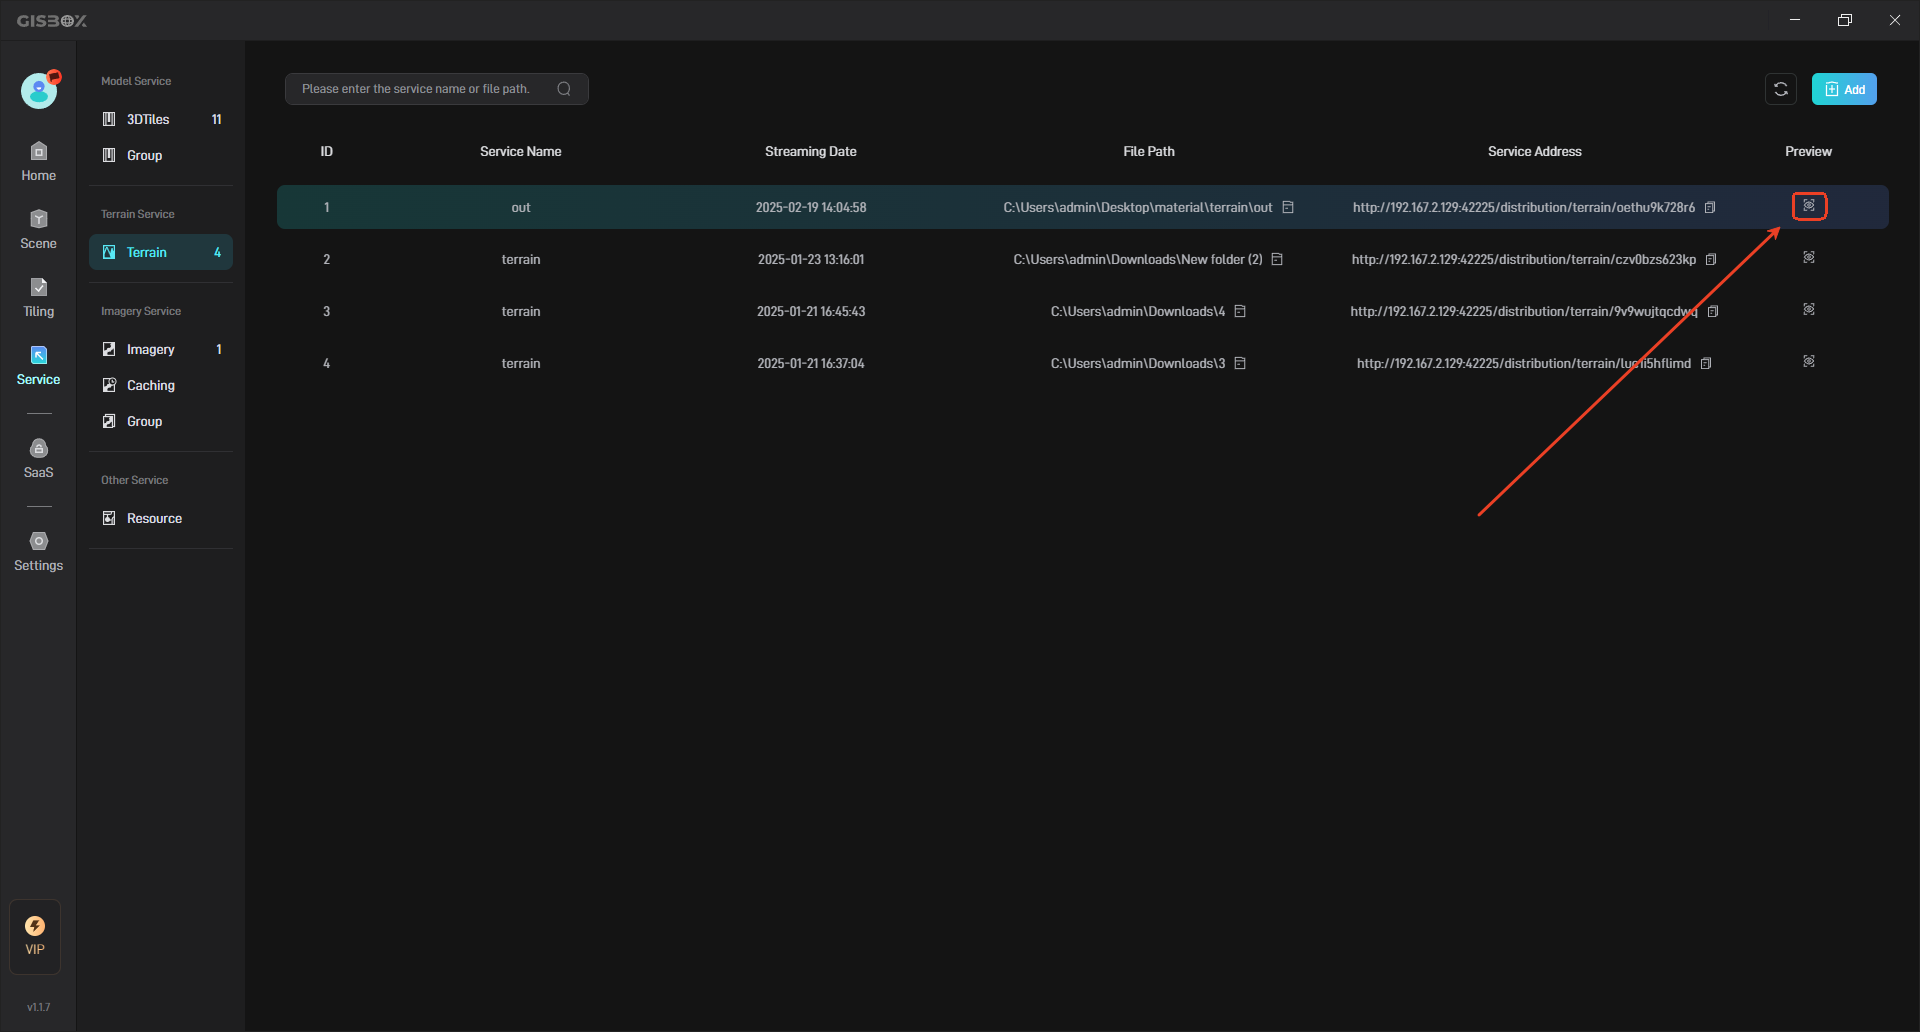The width and height of the screenshot is (1920, 1032).
Task: Open the user avatar profile
Action: pyautogui.click(x=39, y=91)
